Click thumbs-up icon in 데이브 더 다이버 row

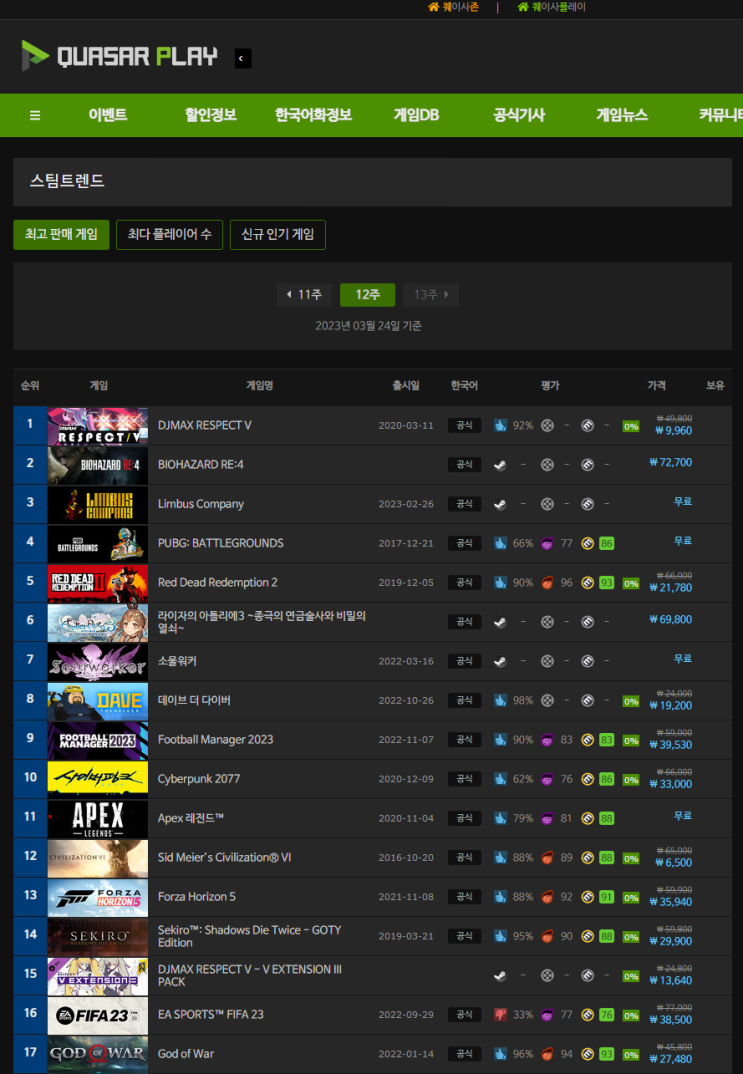point(501,701)
